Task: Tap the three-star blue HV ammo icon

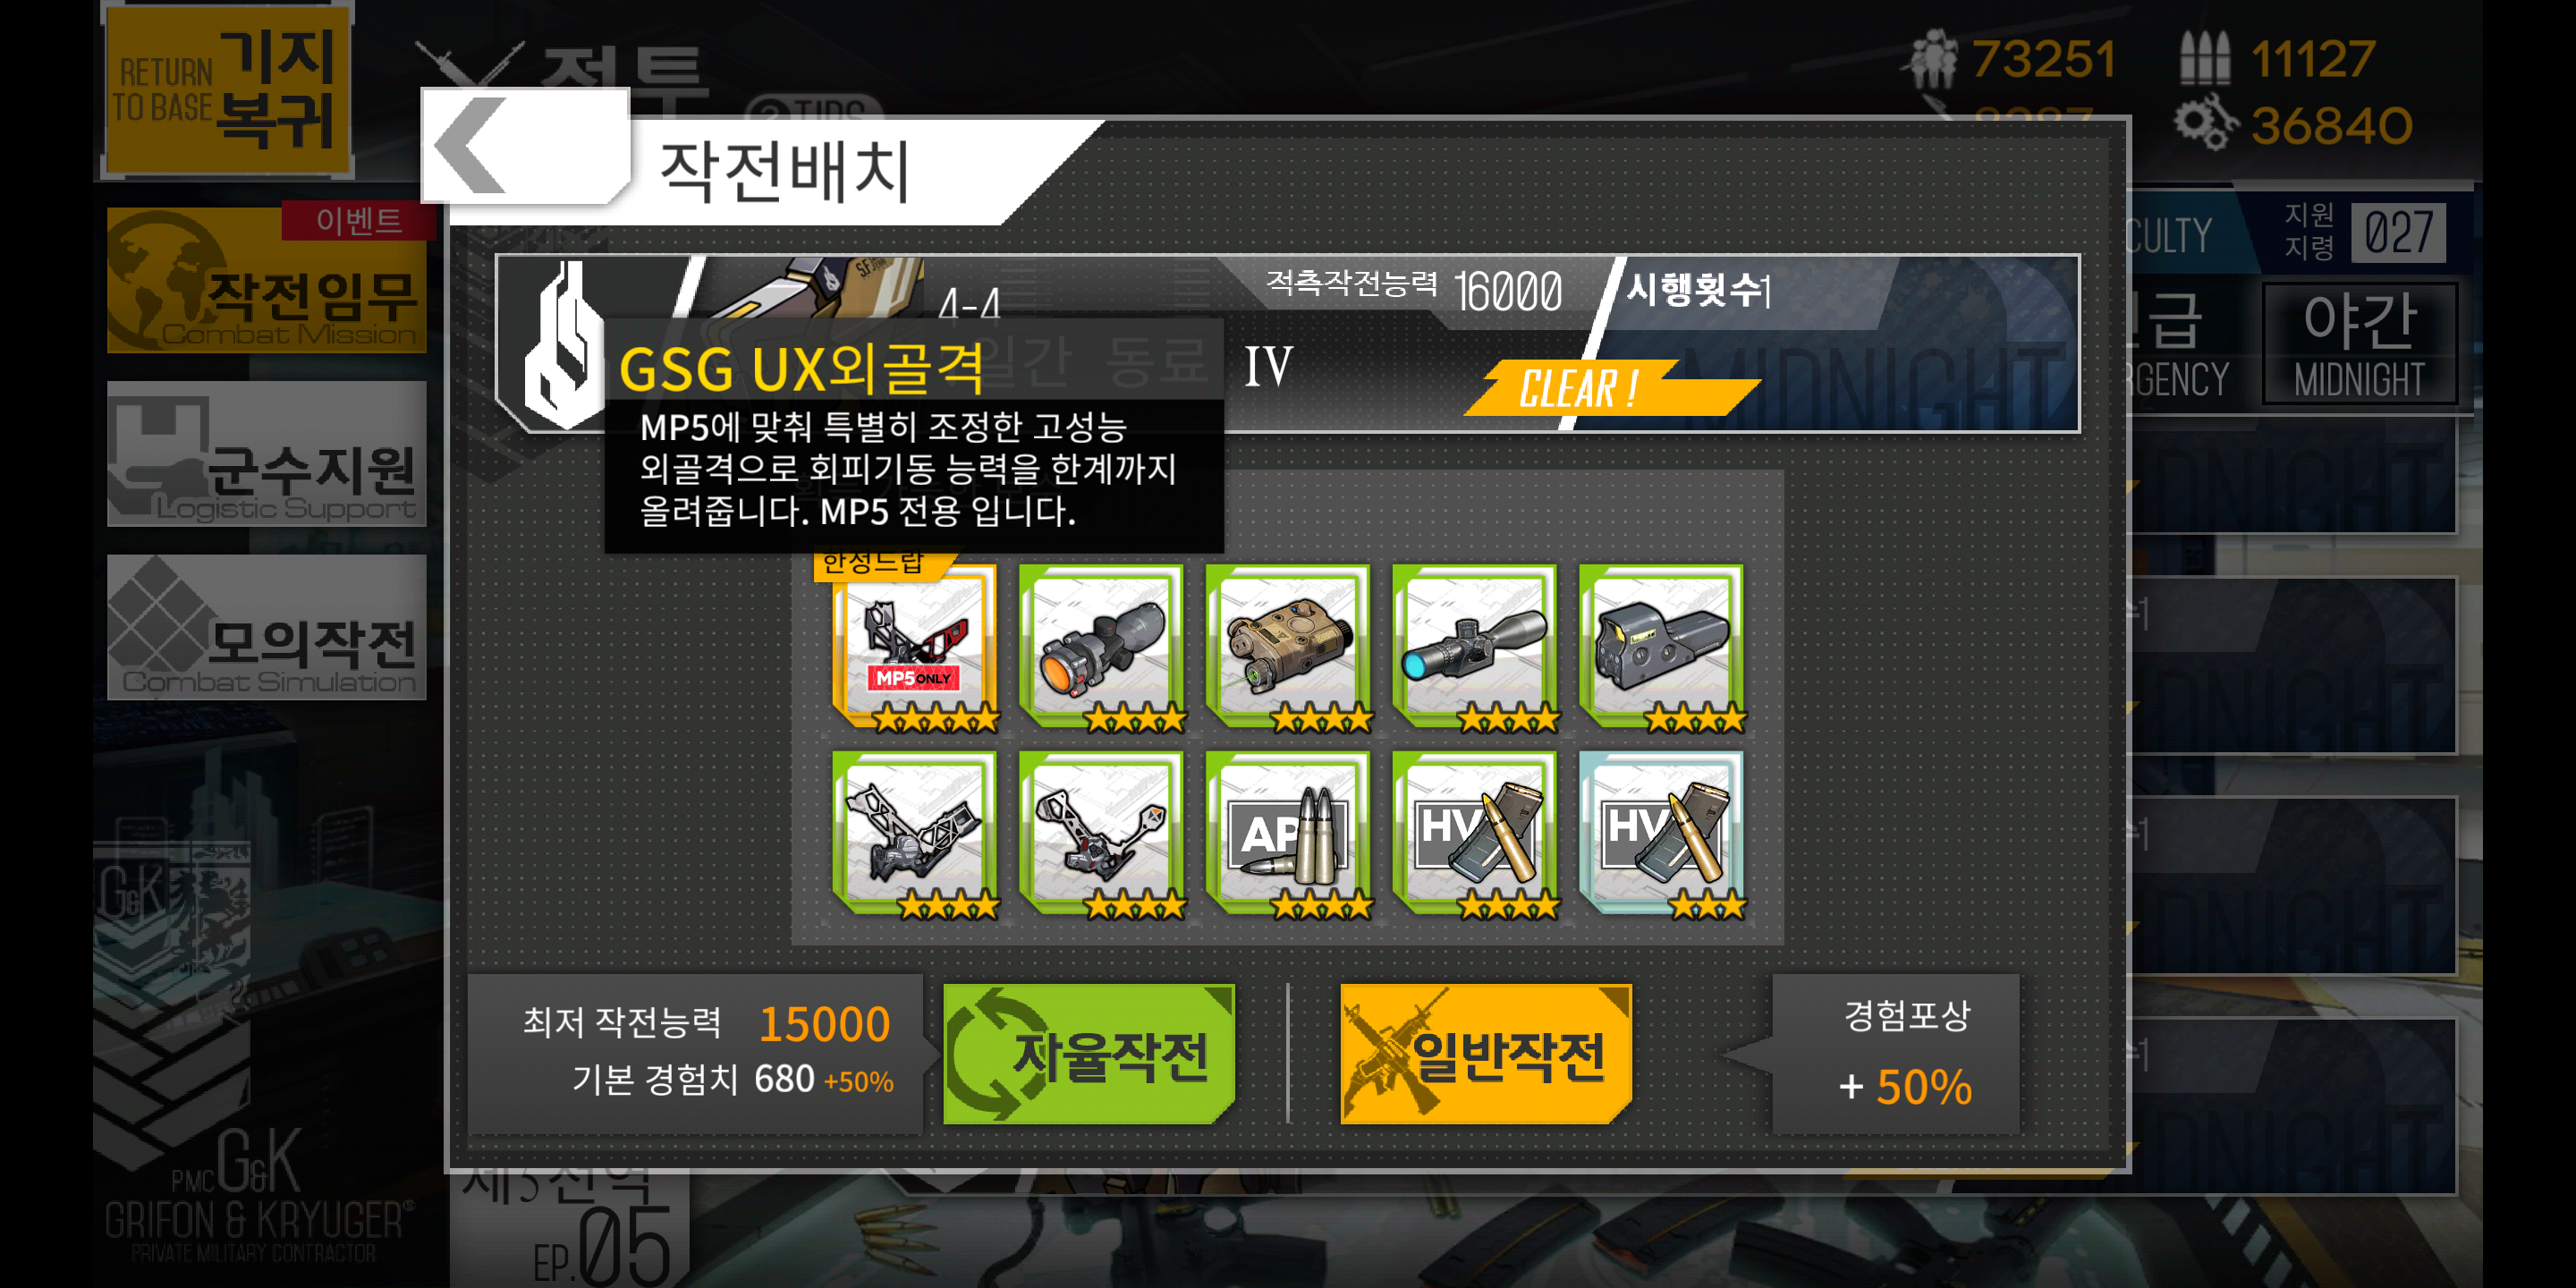Action: click(1661, 834)
